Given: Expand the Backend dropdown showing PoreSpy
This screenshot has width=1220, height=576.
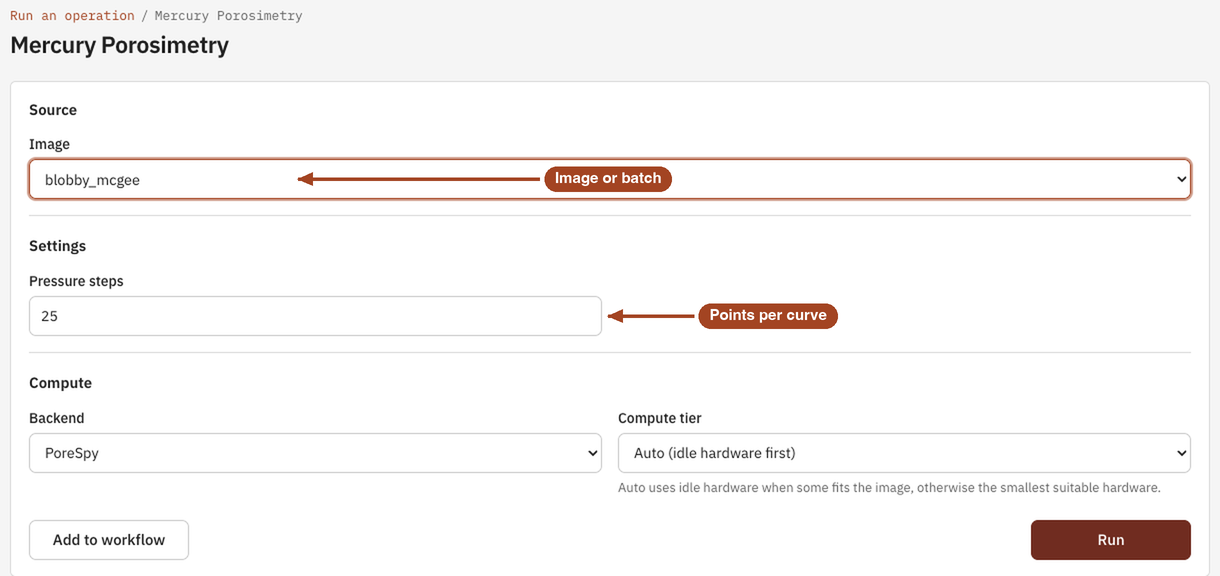Looking at the screenshot, I should point(315,453).
